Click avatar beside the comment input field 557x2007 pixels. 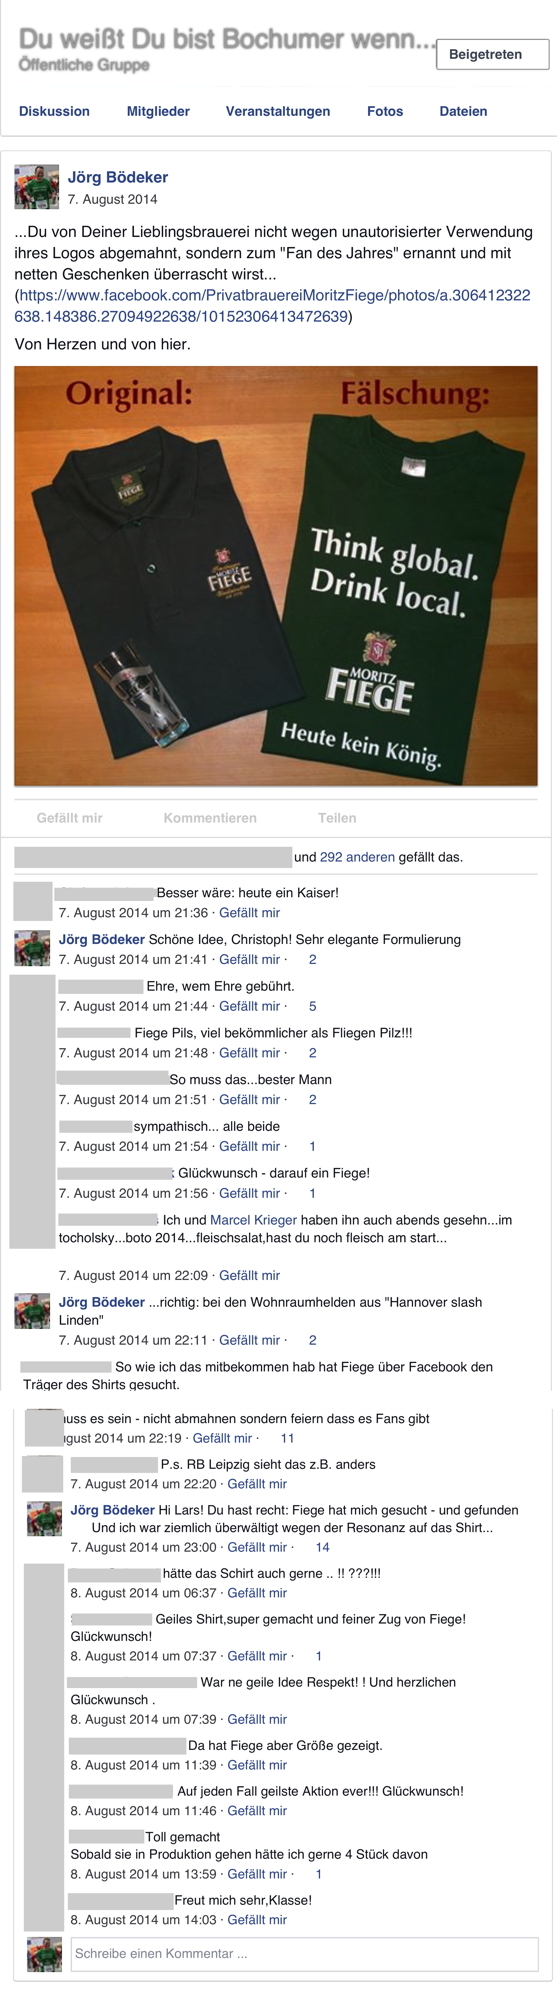pos(44,1954)
